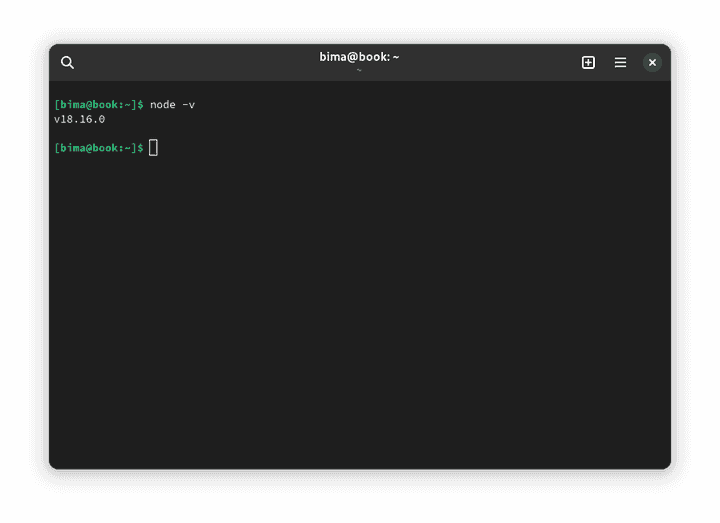This screenshot has height=523, width=720.
Task: Click 'bima' username in the first prompt
Action: pos(70,104)
